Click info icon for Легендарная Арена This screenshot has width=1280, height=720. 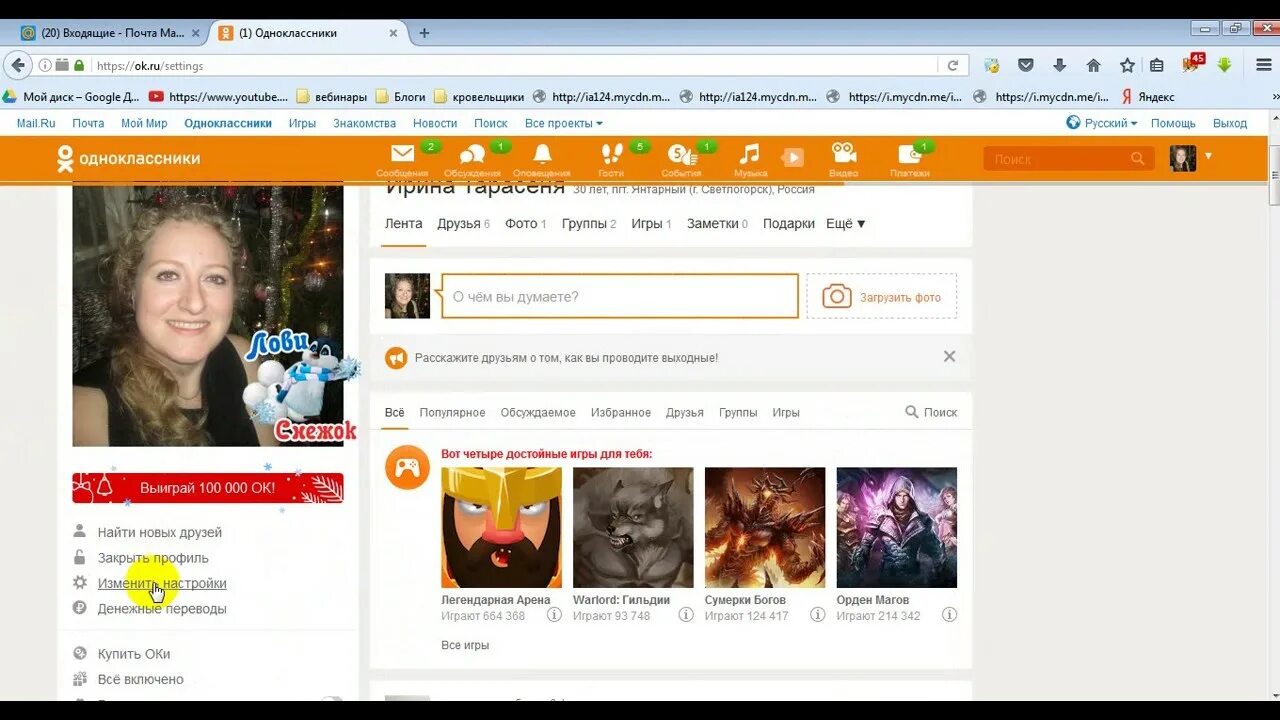[x=554, y=615]
